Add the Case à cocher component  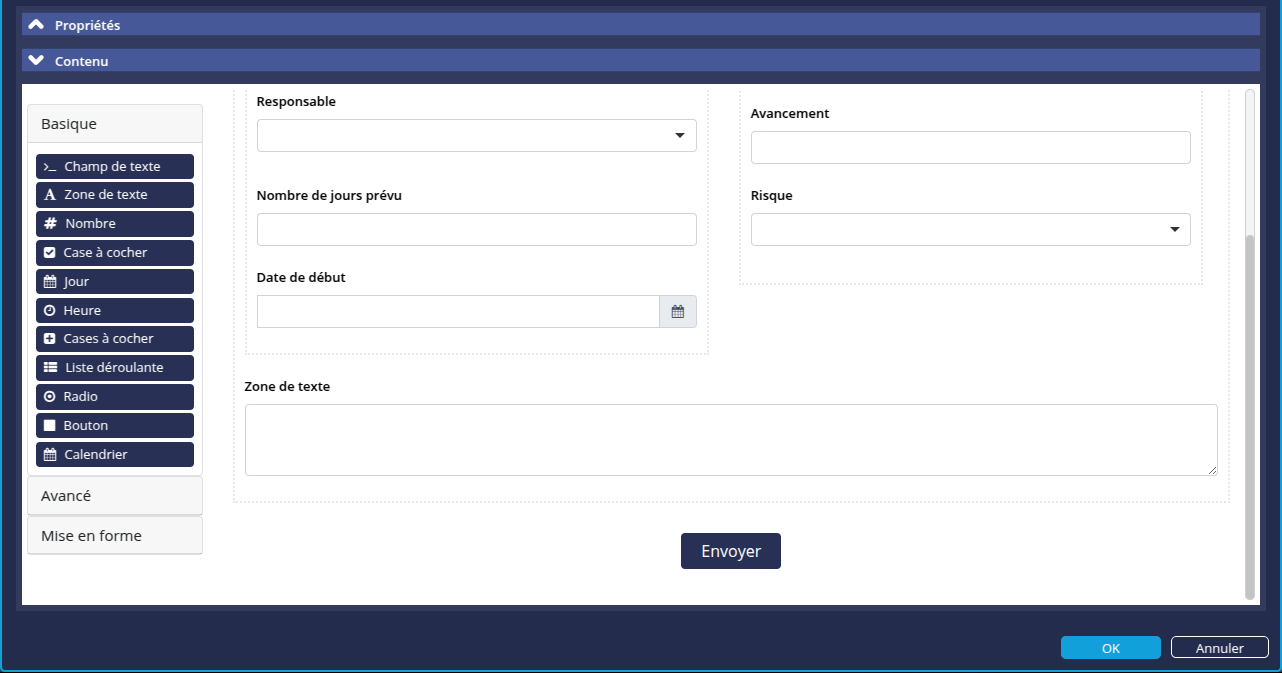point(115,253)
